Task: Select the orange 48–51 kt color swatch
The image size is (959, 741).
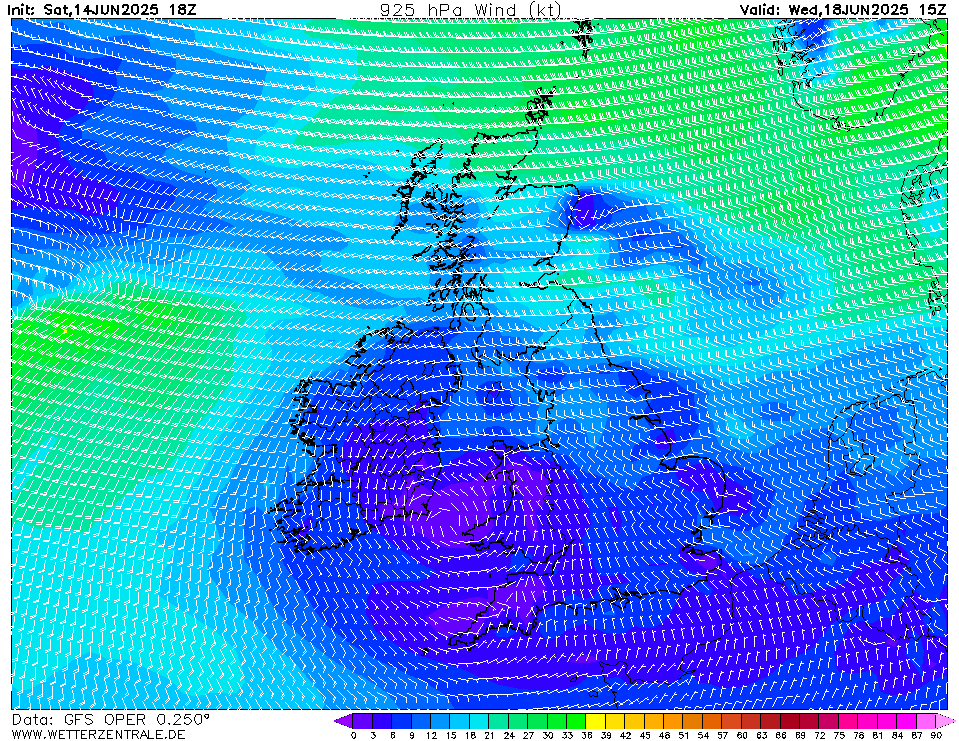Action: pos(673,721)
